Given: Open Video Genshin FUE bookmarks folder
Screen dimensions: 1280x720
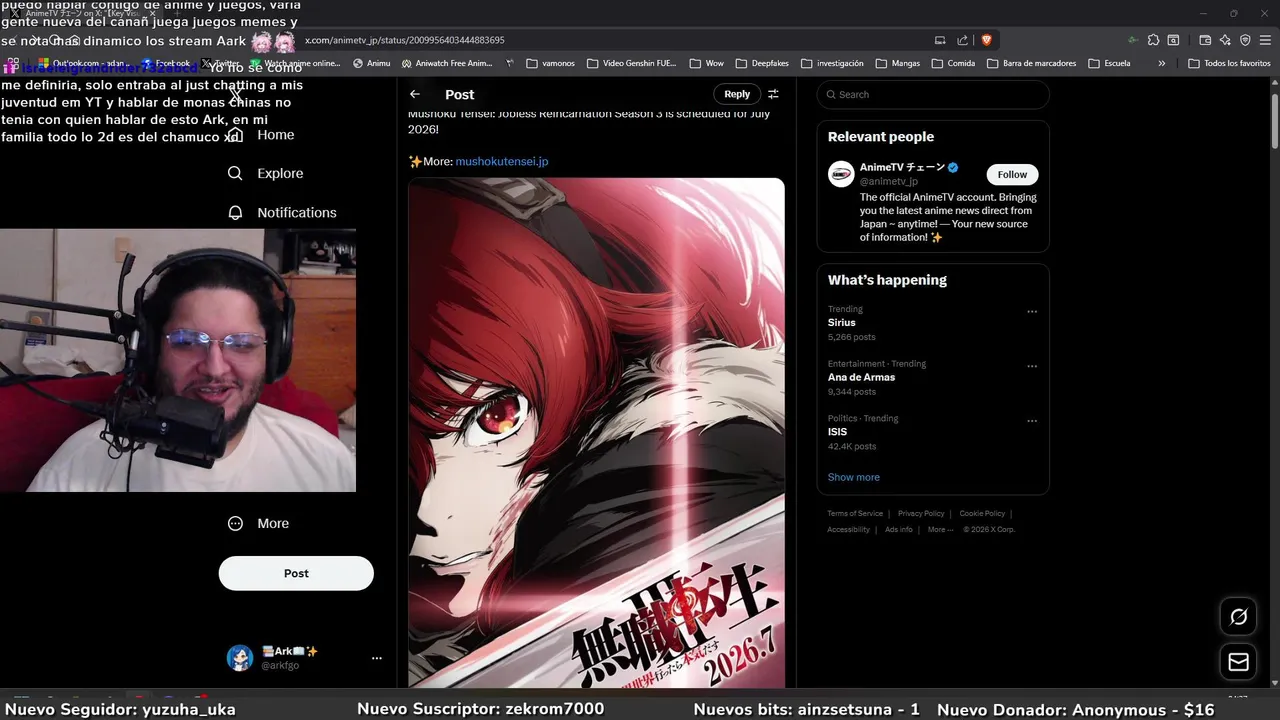Looking at the screenshot, I should point(631,63).
